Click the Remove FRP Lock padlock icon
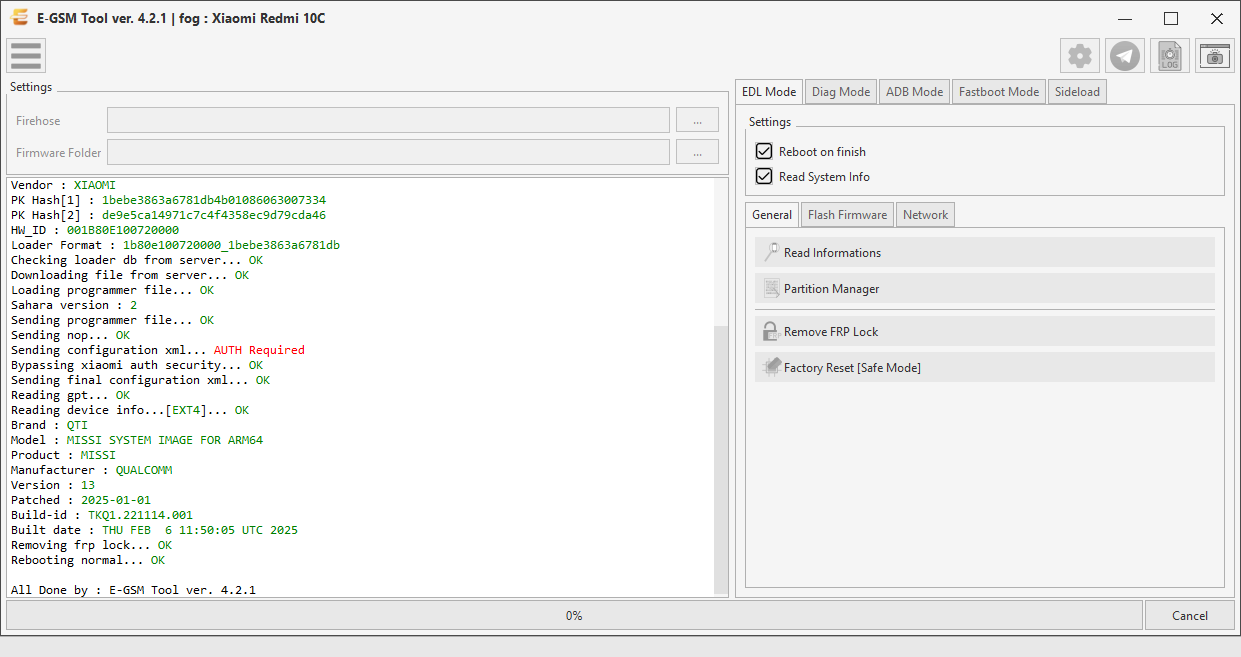The image size is (1241, 657). pyautogui.click(x=771, y=331)
